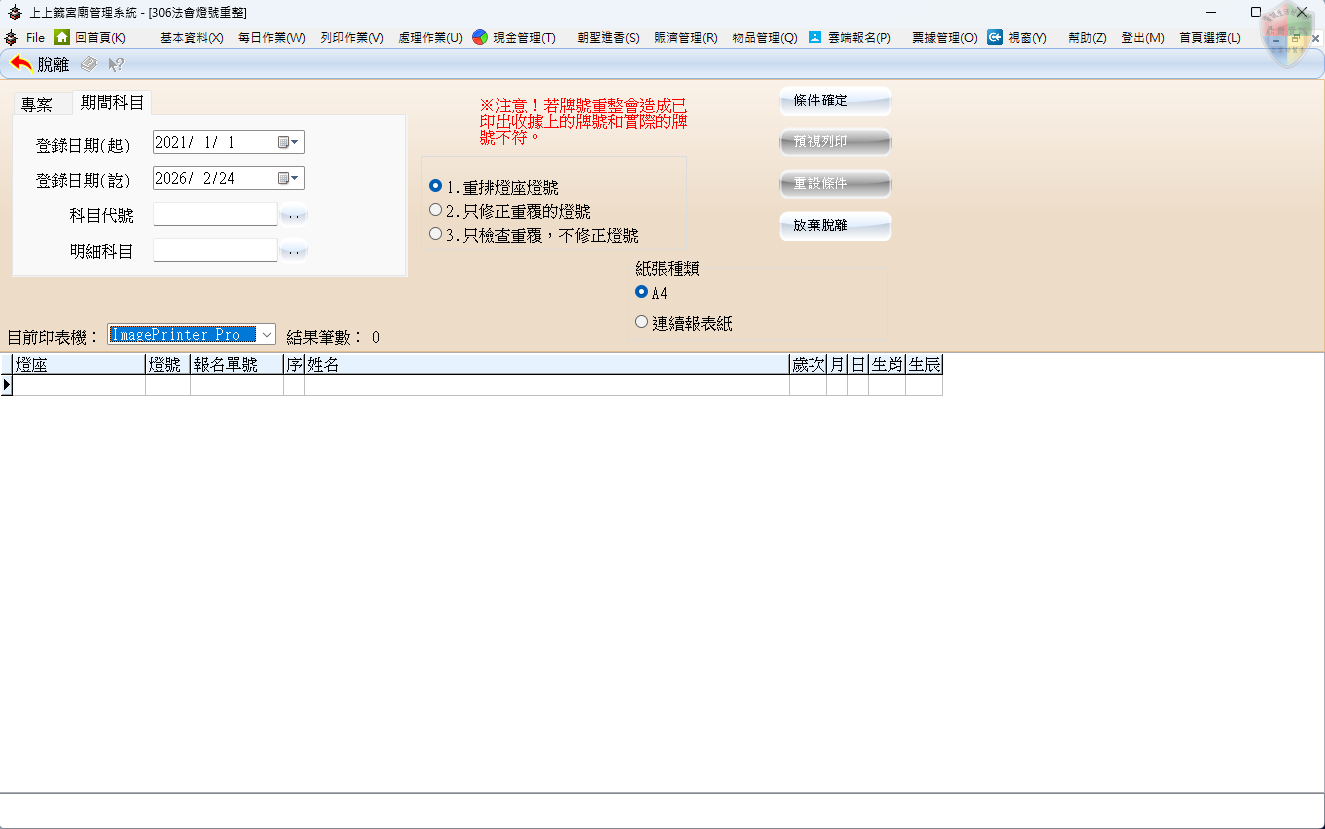Image resolution: width=1325 pixels, height=829 pixels.
Task: Click the temple icon left of File
Action: click(x=11, y=37)
